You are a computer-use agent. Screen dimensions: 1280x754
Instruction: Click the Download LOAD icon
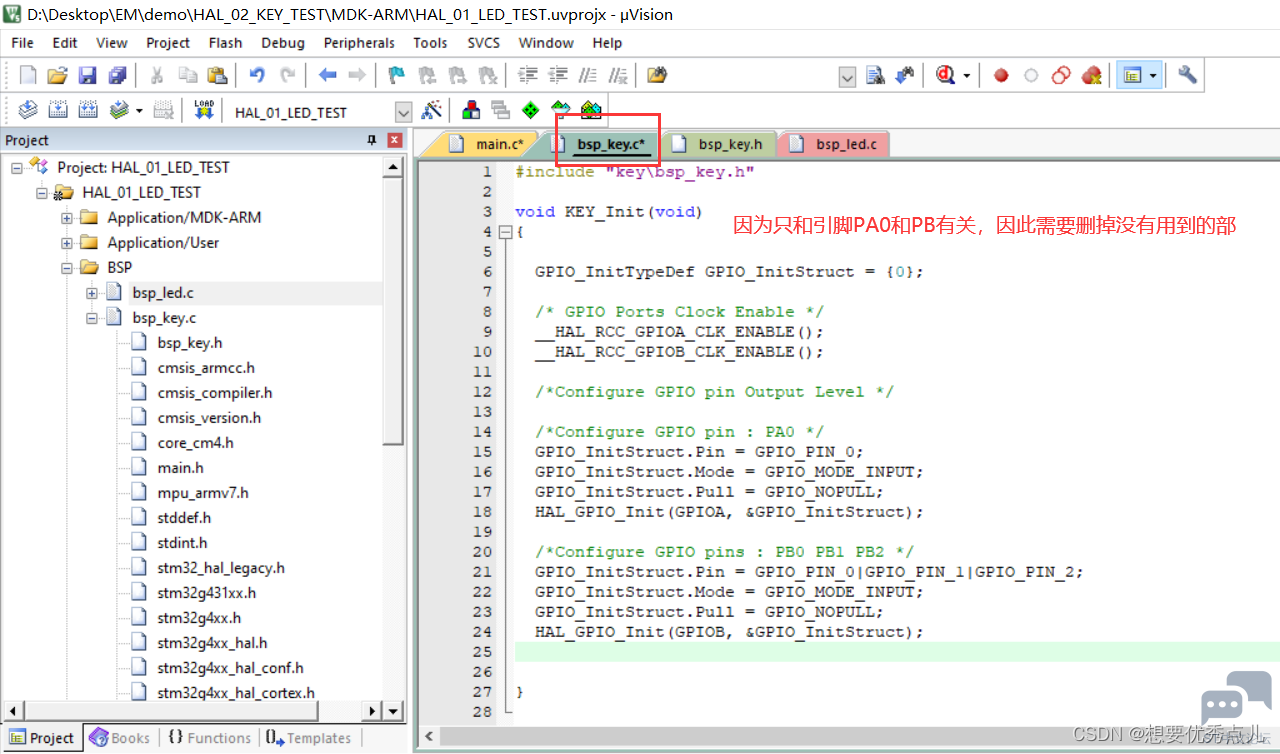point(204,110)
